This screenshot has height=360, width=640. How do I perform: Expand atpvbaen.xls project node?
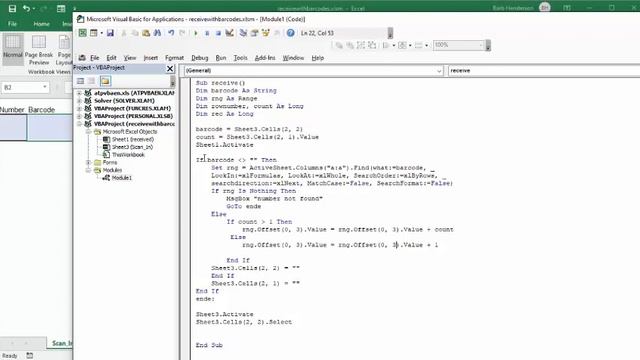pyautogui.click(x=79, y=93)
